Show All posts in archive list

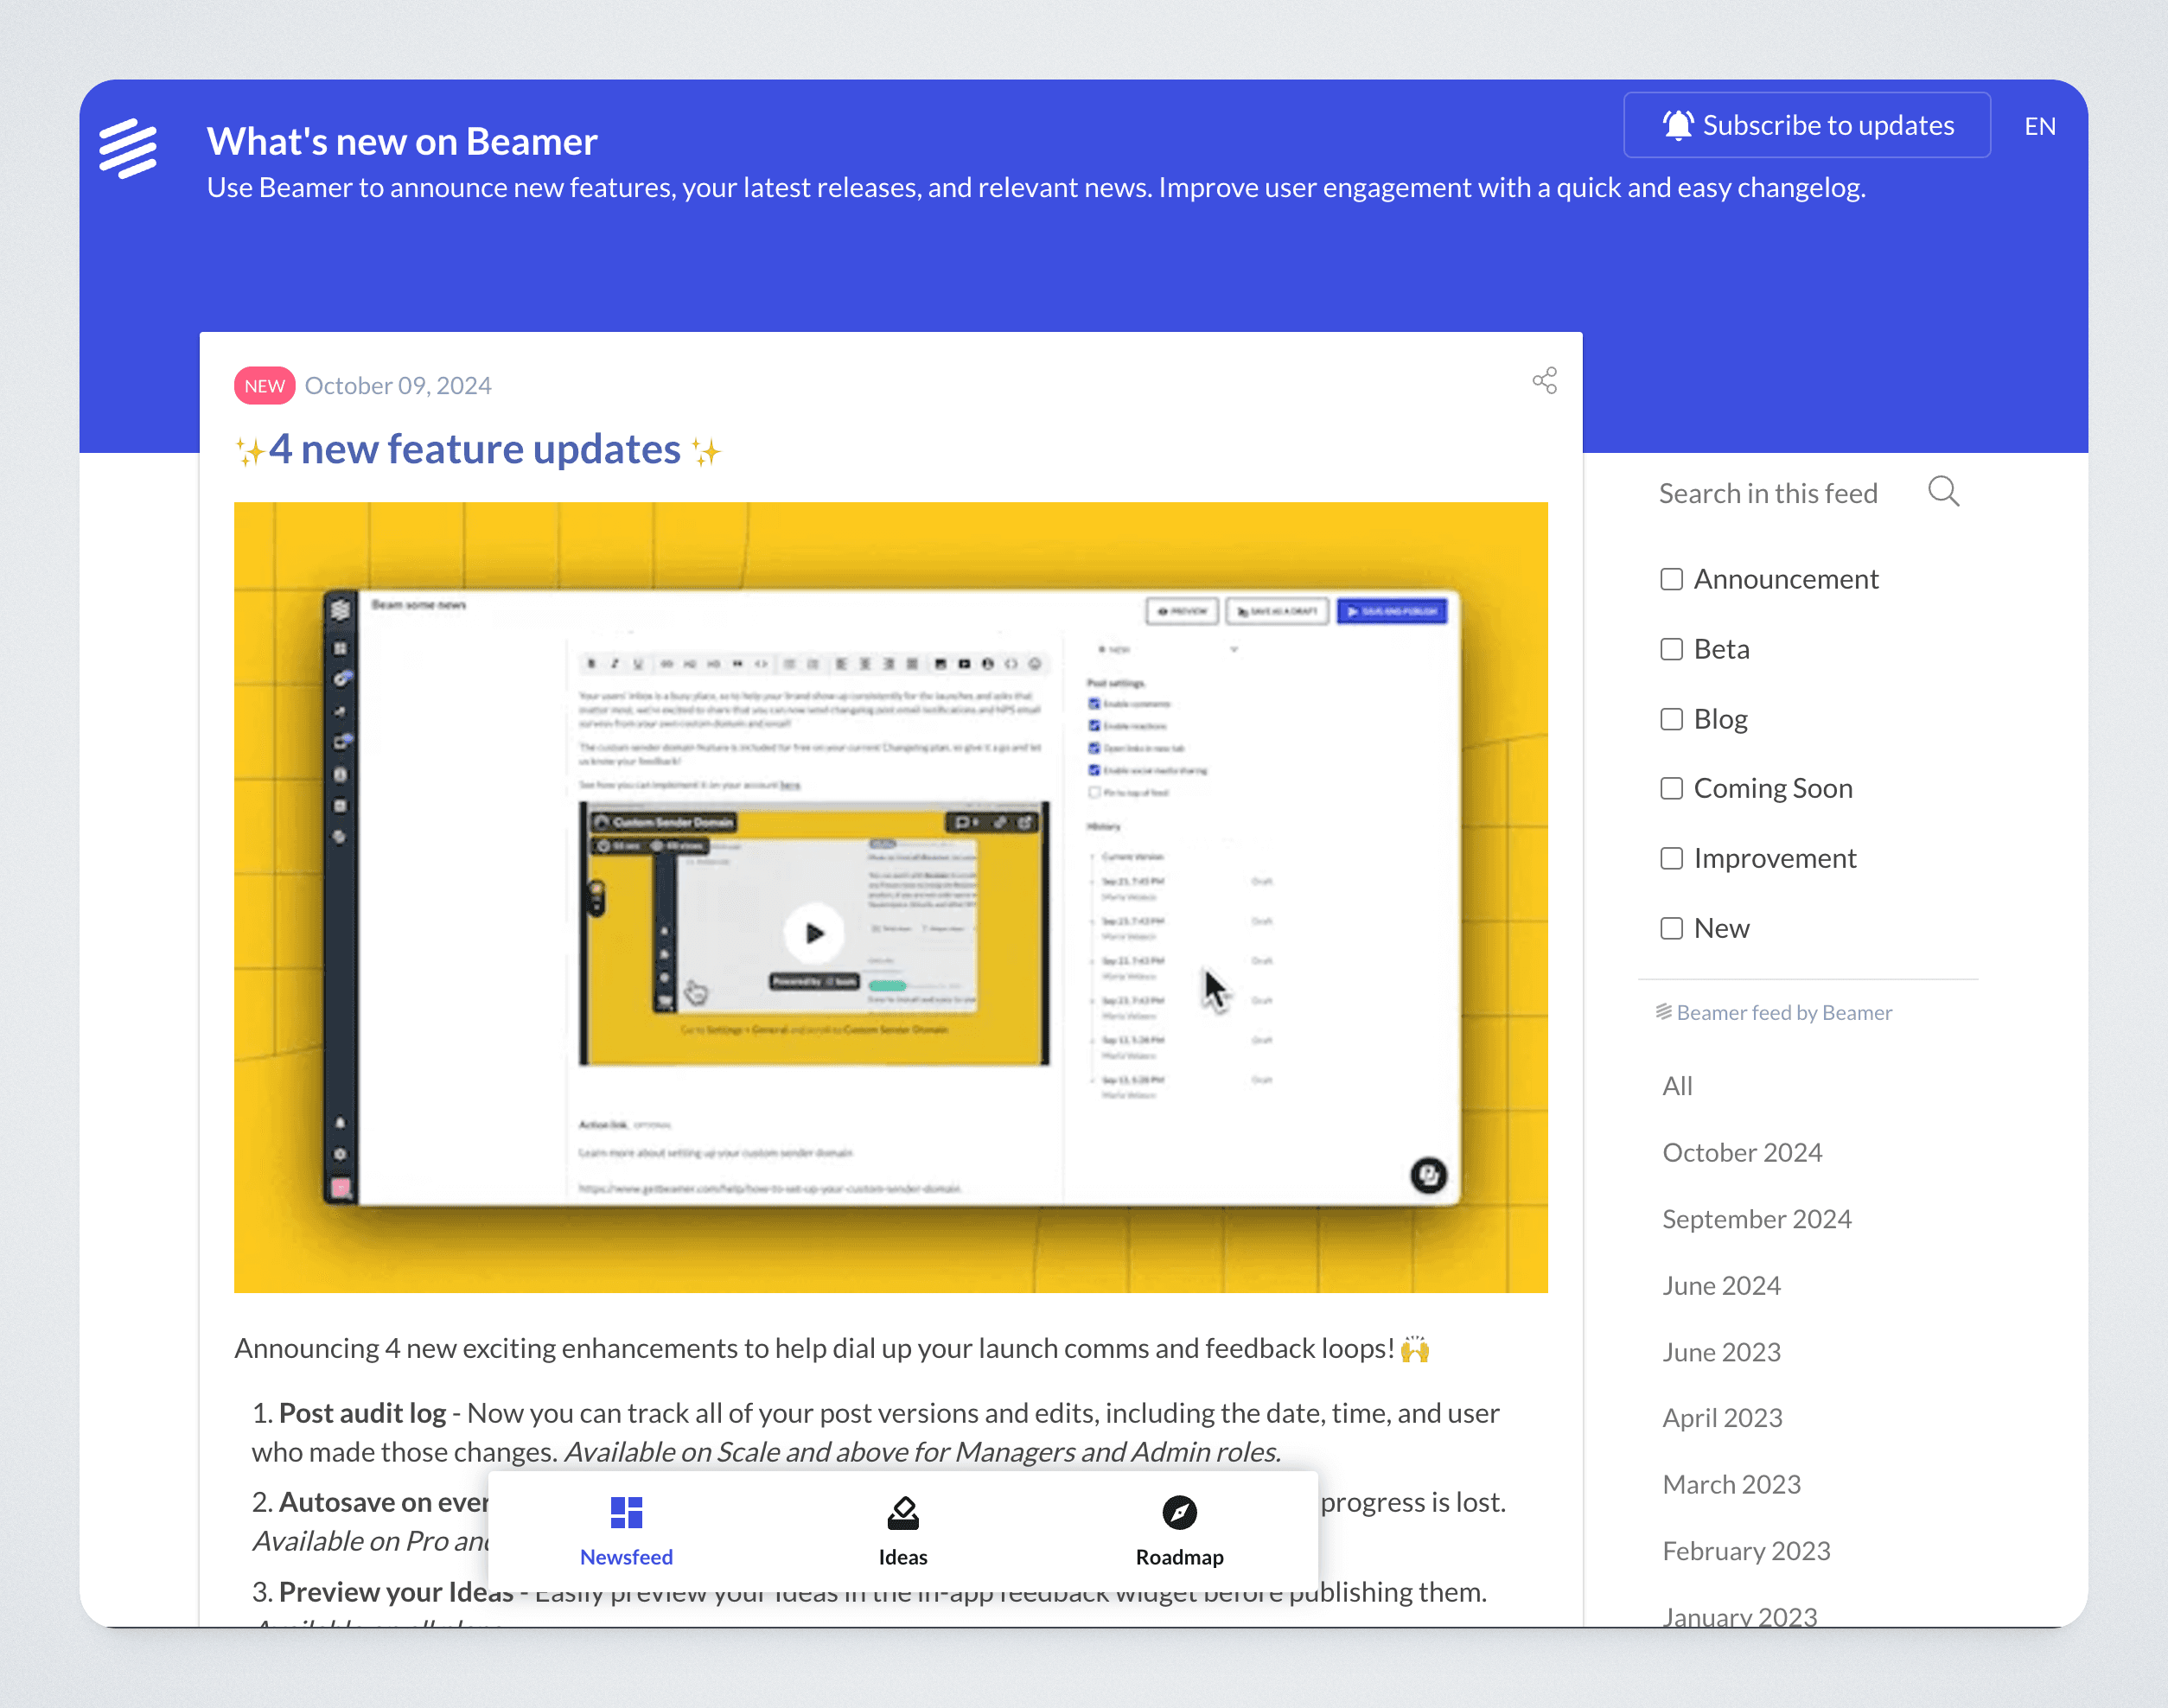[1677, 1086]
